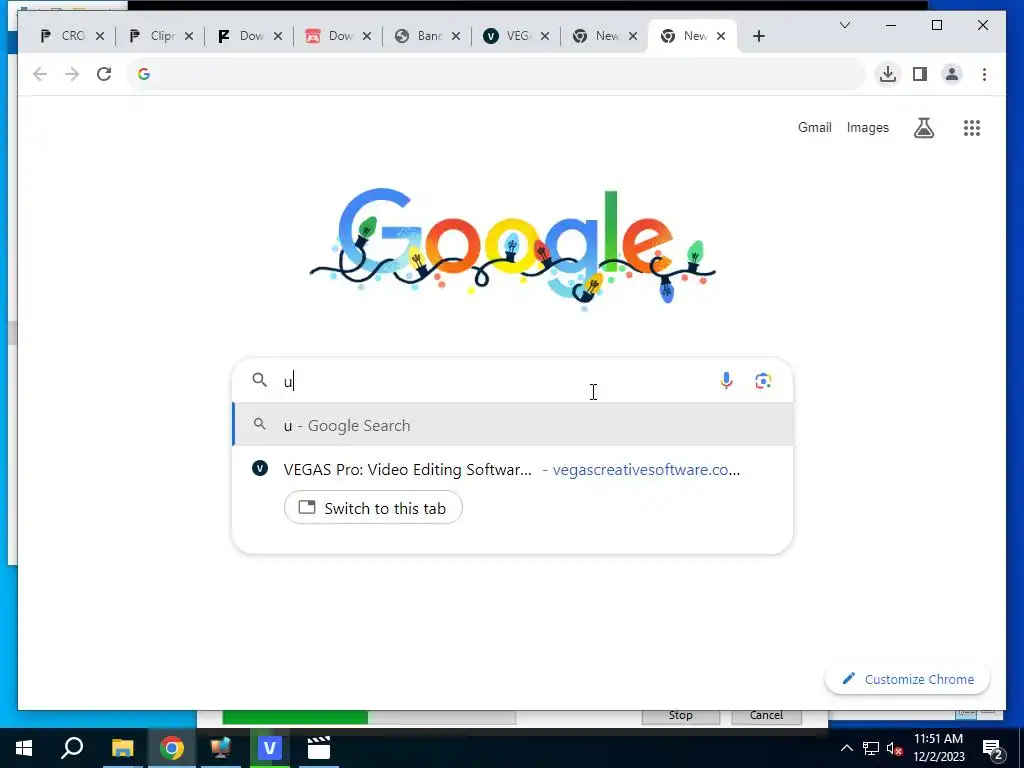Close the Clip tab

tap(189, 36)
